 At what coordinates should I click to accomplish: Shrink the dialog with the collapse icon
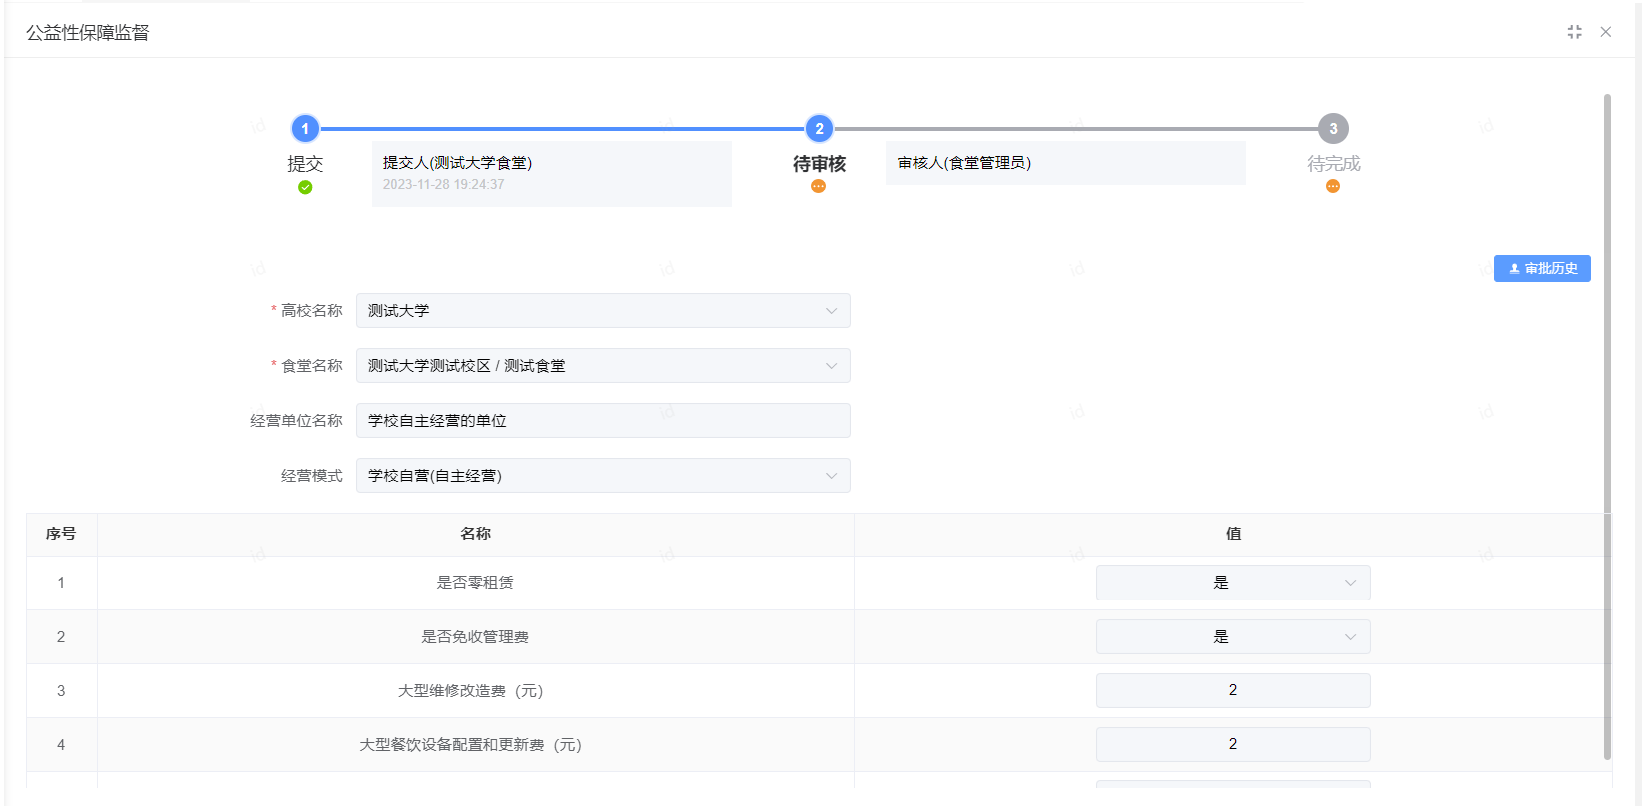(1574, 32)
